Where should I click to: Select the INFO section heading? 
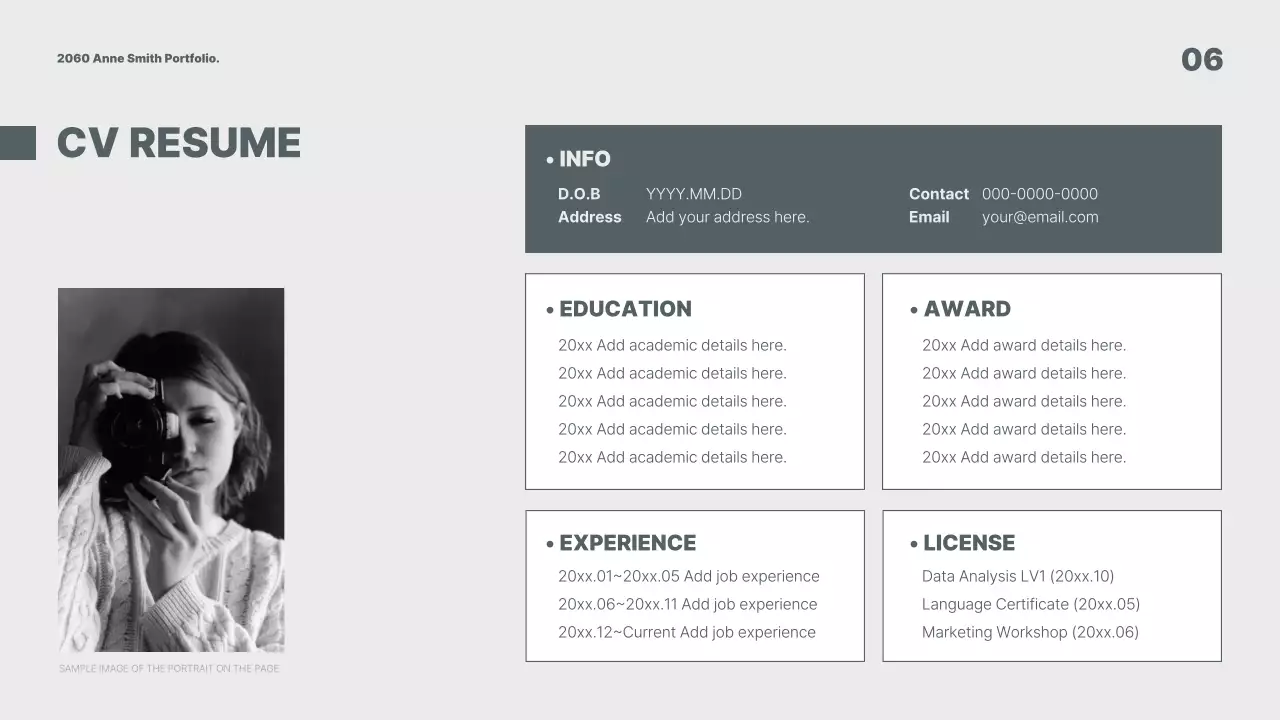[x=584, y=159]
